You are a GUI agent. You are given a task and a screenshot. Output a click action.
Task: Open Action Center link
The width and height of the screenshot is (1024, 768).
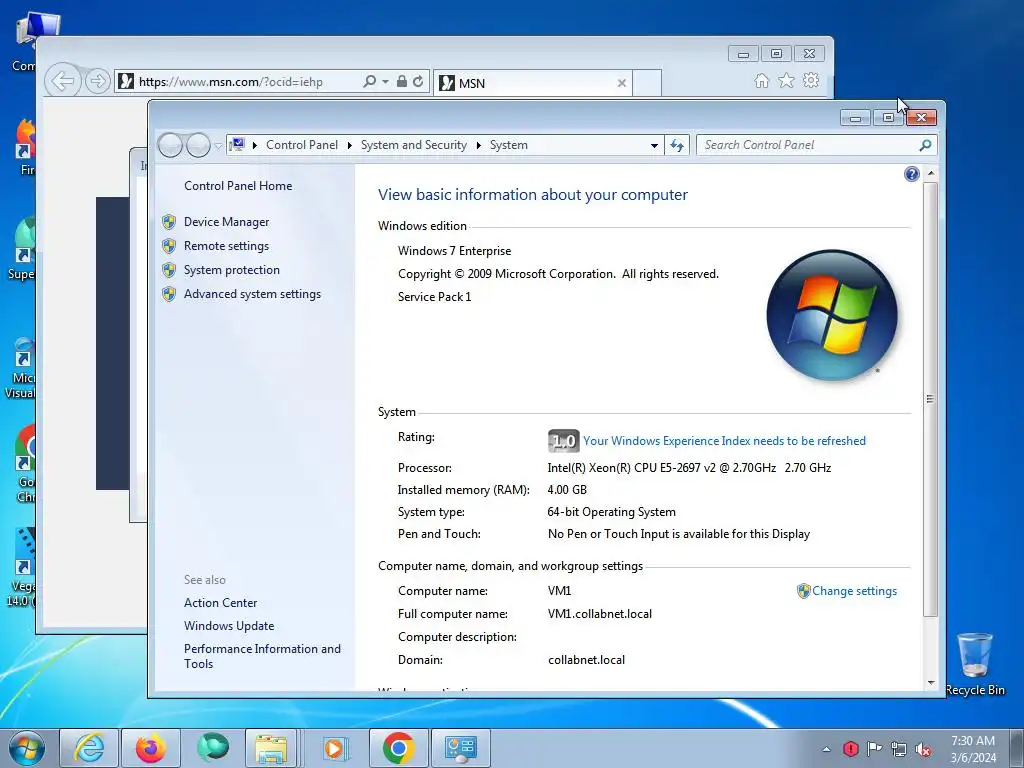pyautogui.click(x=220, y=603)
